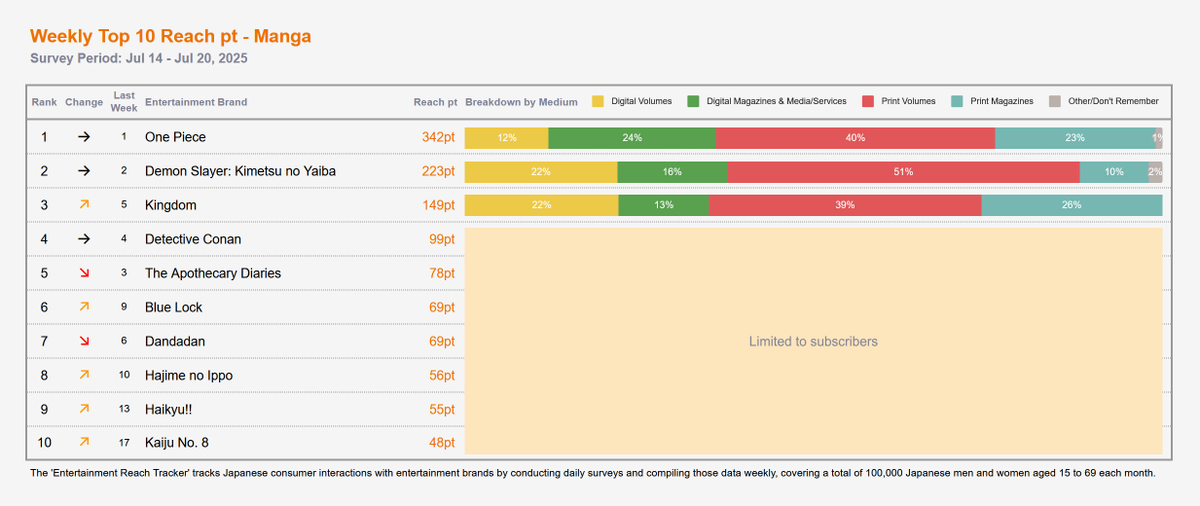Click the red down arrow for The Apothecary Diaries
The width and height of the screenshot is (1200, 506).
(x=84, y=273)
